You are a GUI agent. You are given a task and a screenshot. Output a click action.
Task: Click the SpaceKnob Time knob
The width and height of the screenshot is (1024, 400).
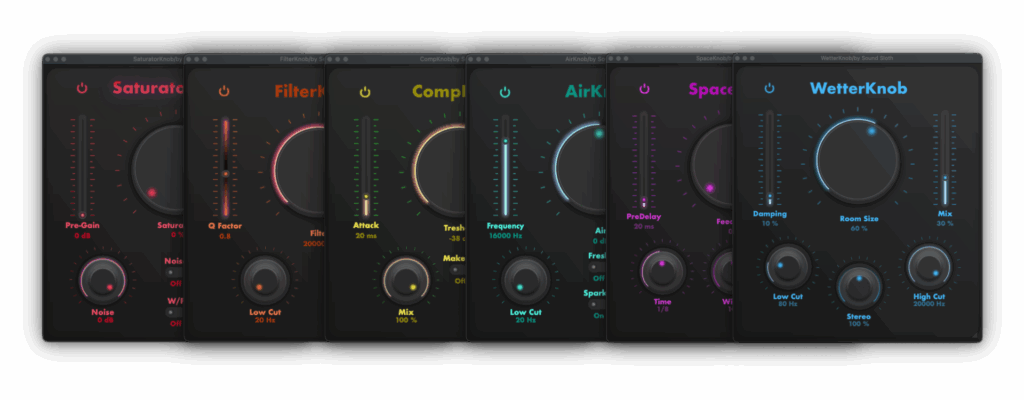tap(662, 269)
